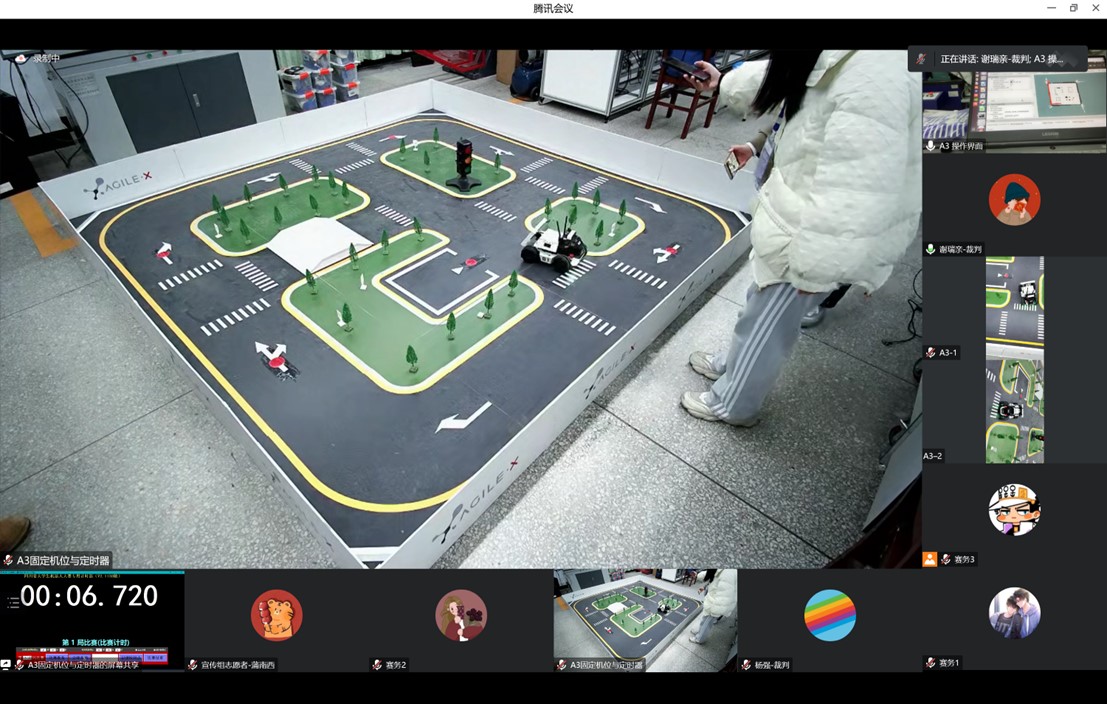
Task: Click the cloud recording indicator icon
Action: click(20, 59)
